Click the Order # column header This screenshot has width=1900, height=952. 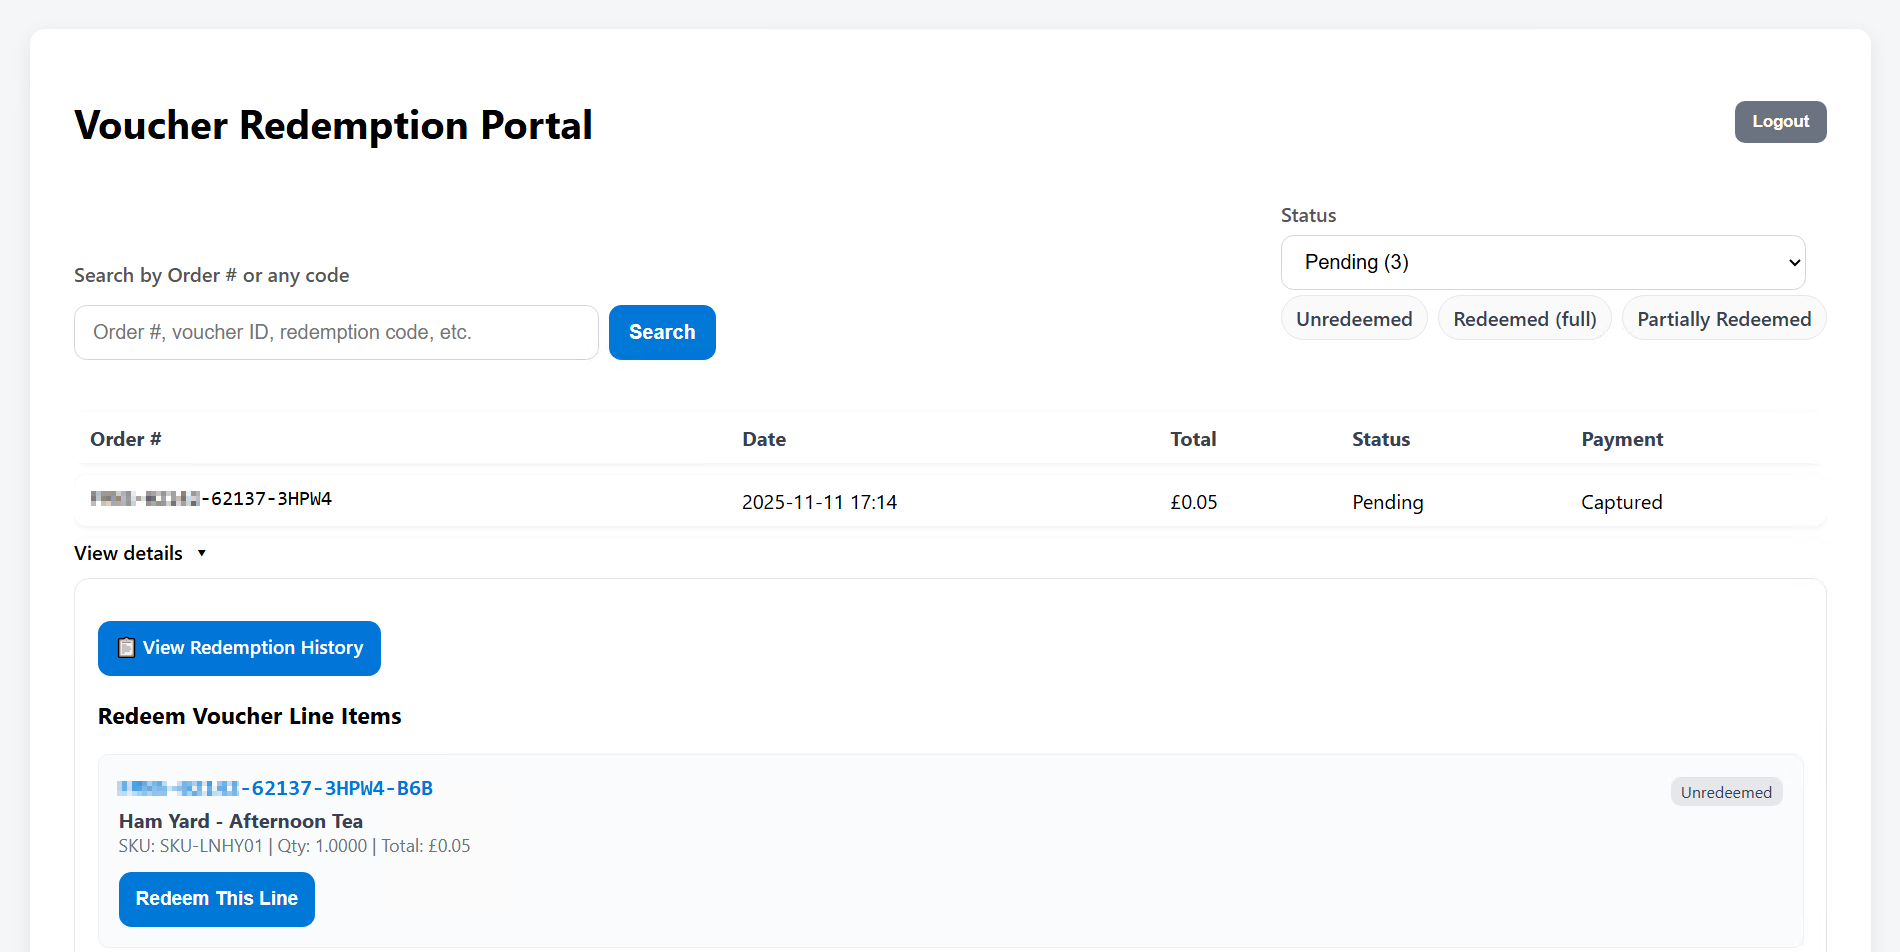tap(126, 439)
